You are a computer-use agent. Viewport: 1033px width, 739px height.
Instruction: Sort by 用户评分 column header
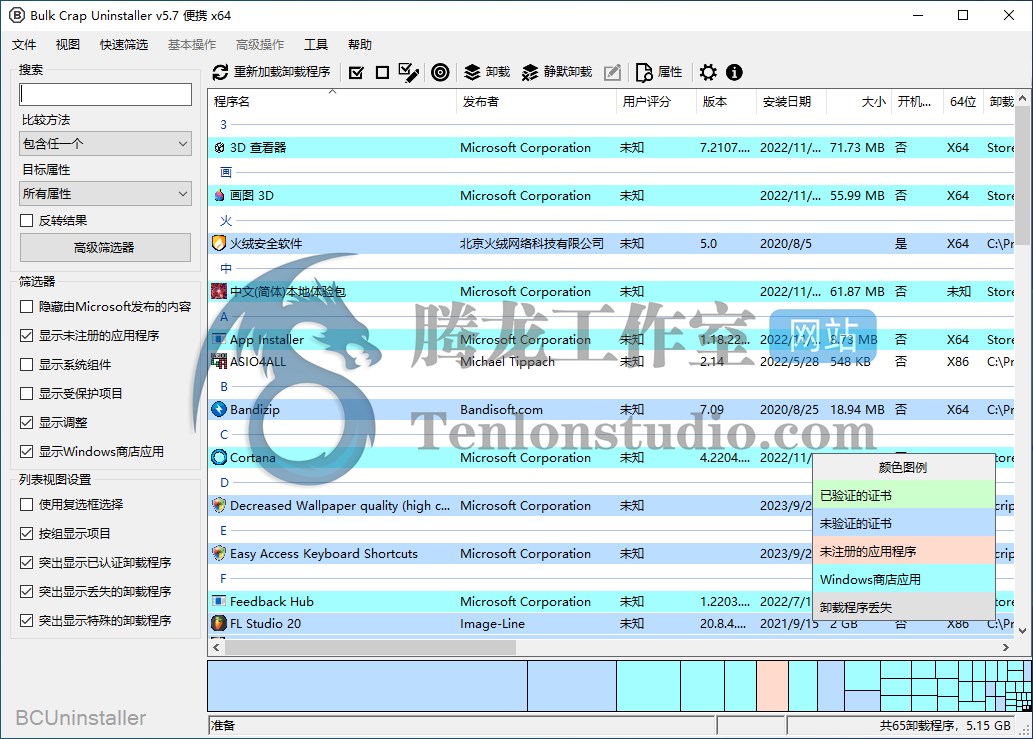[x=656, y=101]
